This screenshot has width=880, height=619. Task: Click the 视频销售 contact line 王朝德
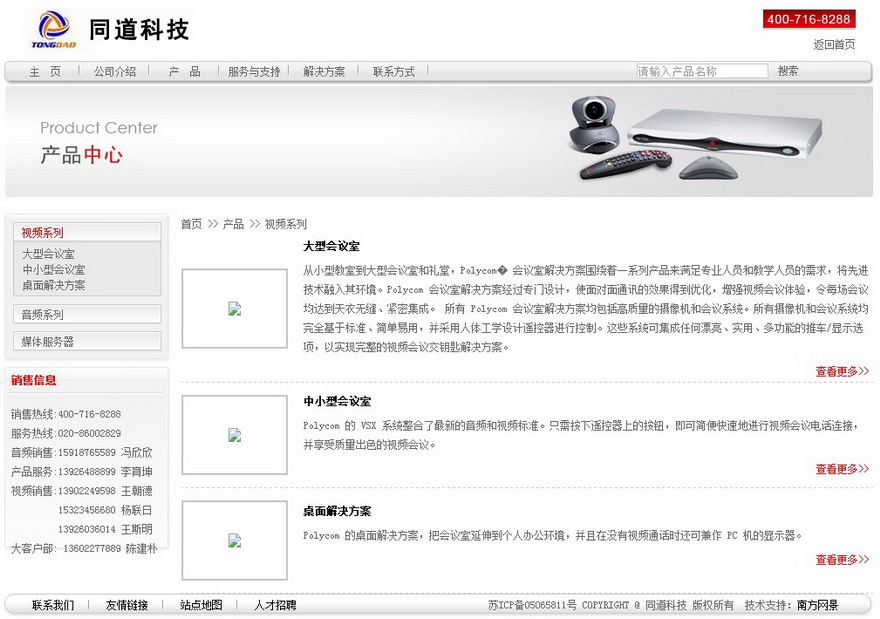[x=82, y=491]
